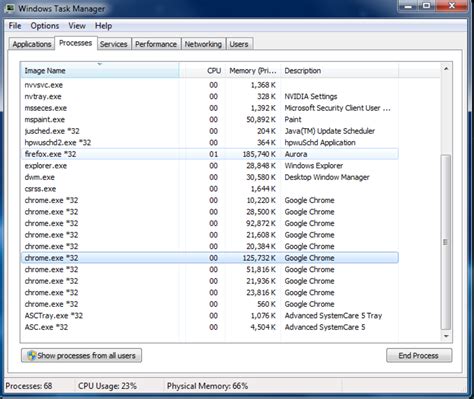Open the Performance tab
Image resolution: width=474 pixels, height=399 pixels.
coord(156,44)
